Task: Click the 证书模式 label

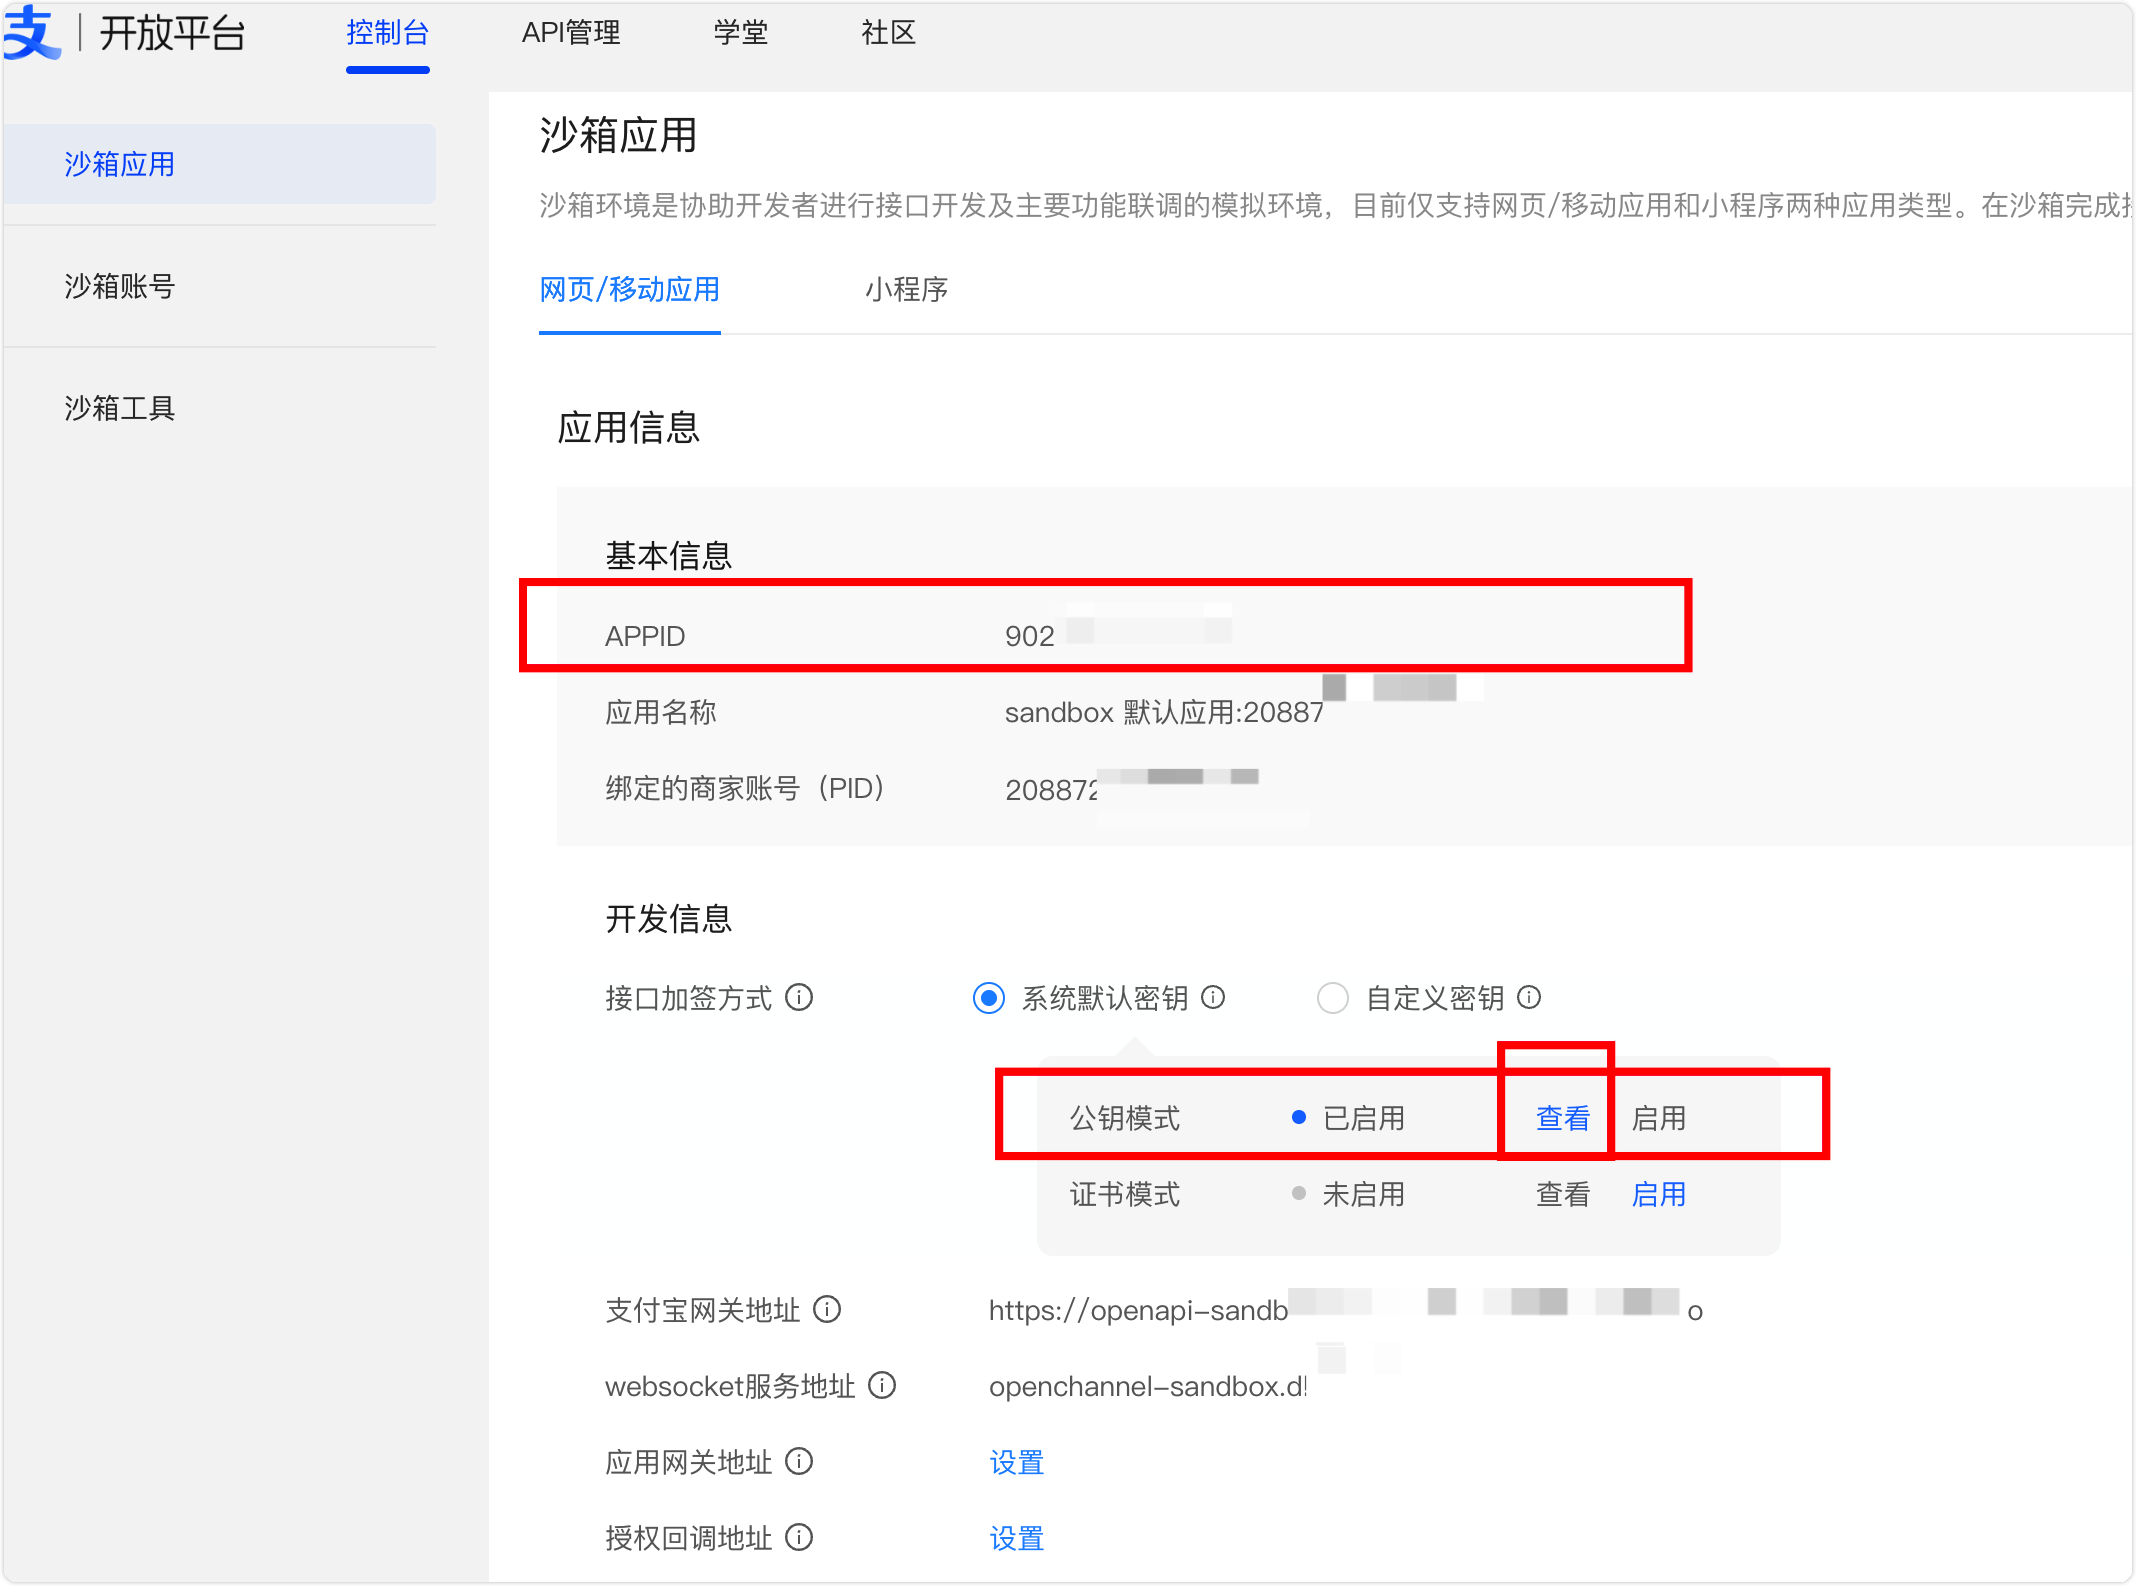Action: pyautogui.click(x=1125, y=1194)
